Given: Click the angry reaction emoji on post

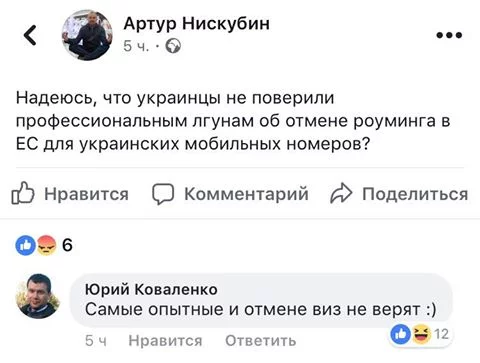Looking at the screenshot, I should tap(46, 246).
